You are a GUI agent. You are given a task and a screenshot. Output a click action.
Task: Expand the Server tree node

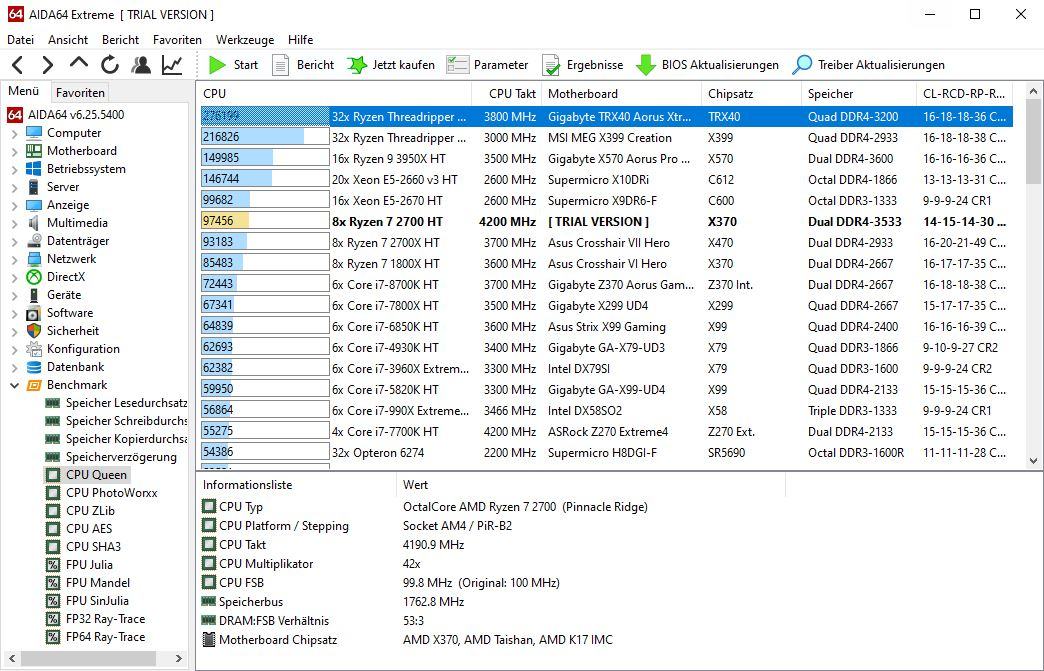(15, 187)
